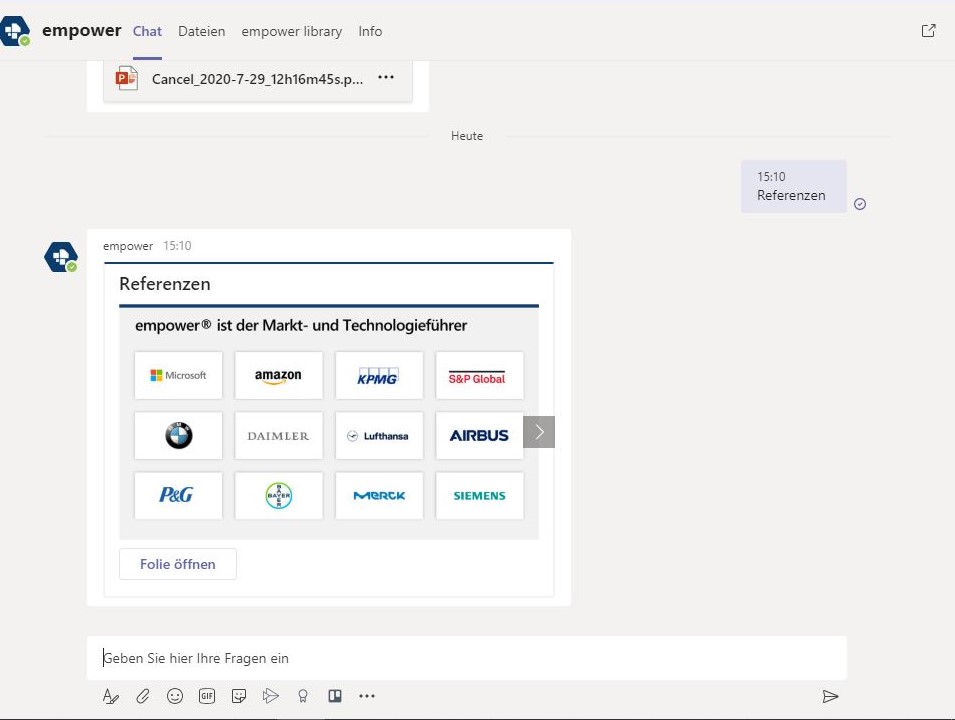
Task: Click the Praise badge icon
Action: click(303, 696)
